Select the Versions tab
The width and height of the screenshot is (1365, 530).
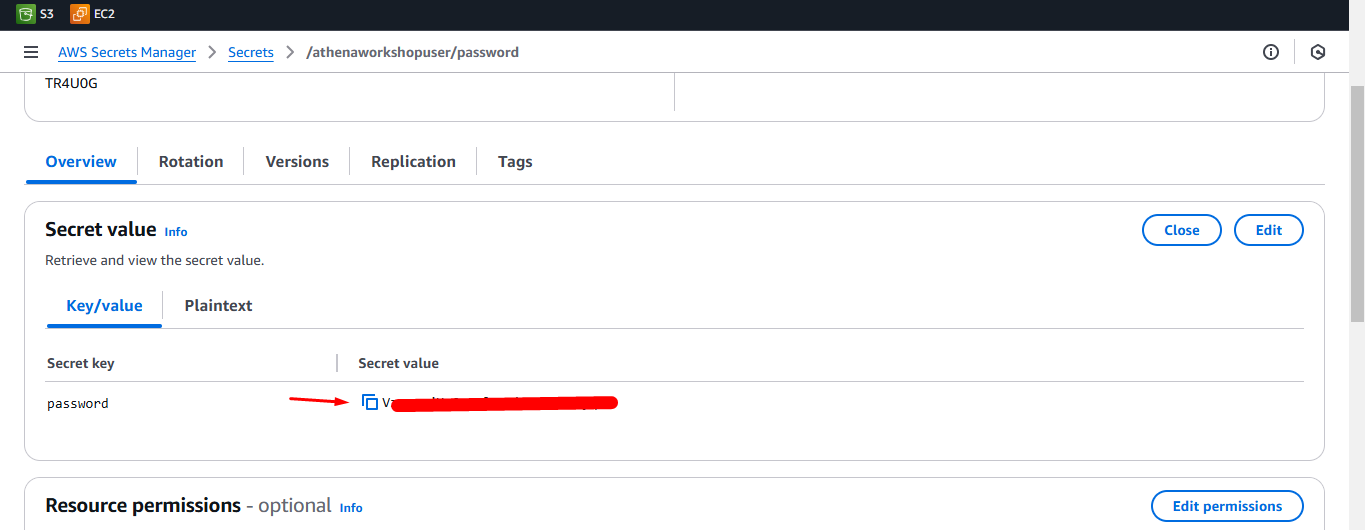point(297,161)
